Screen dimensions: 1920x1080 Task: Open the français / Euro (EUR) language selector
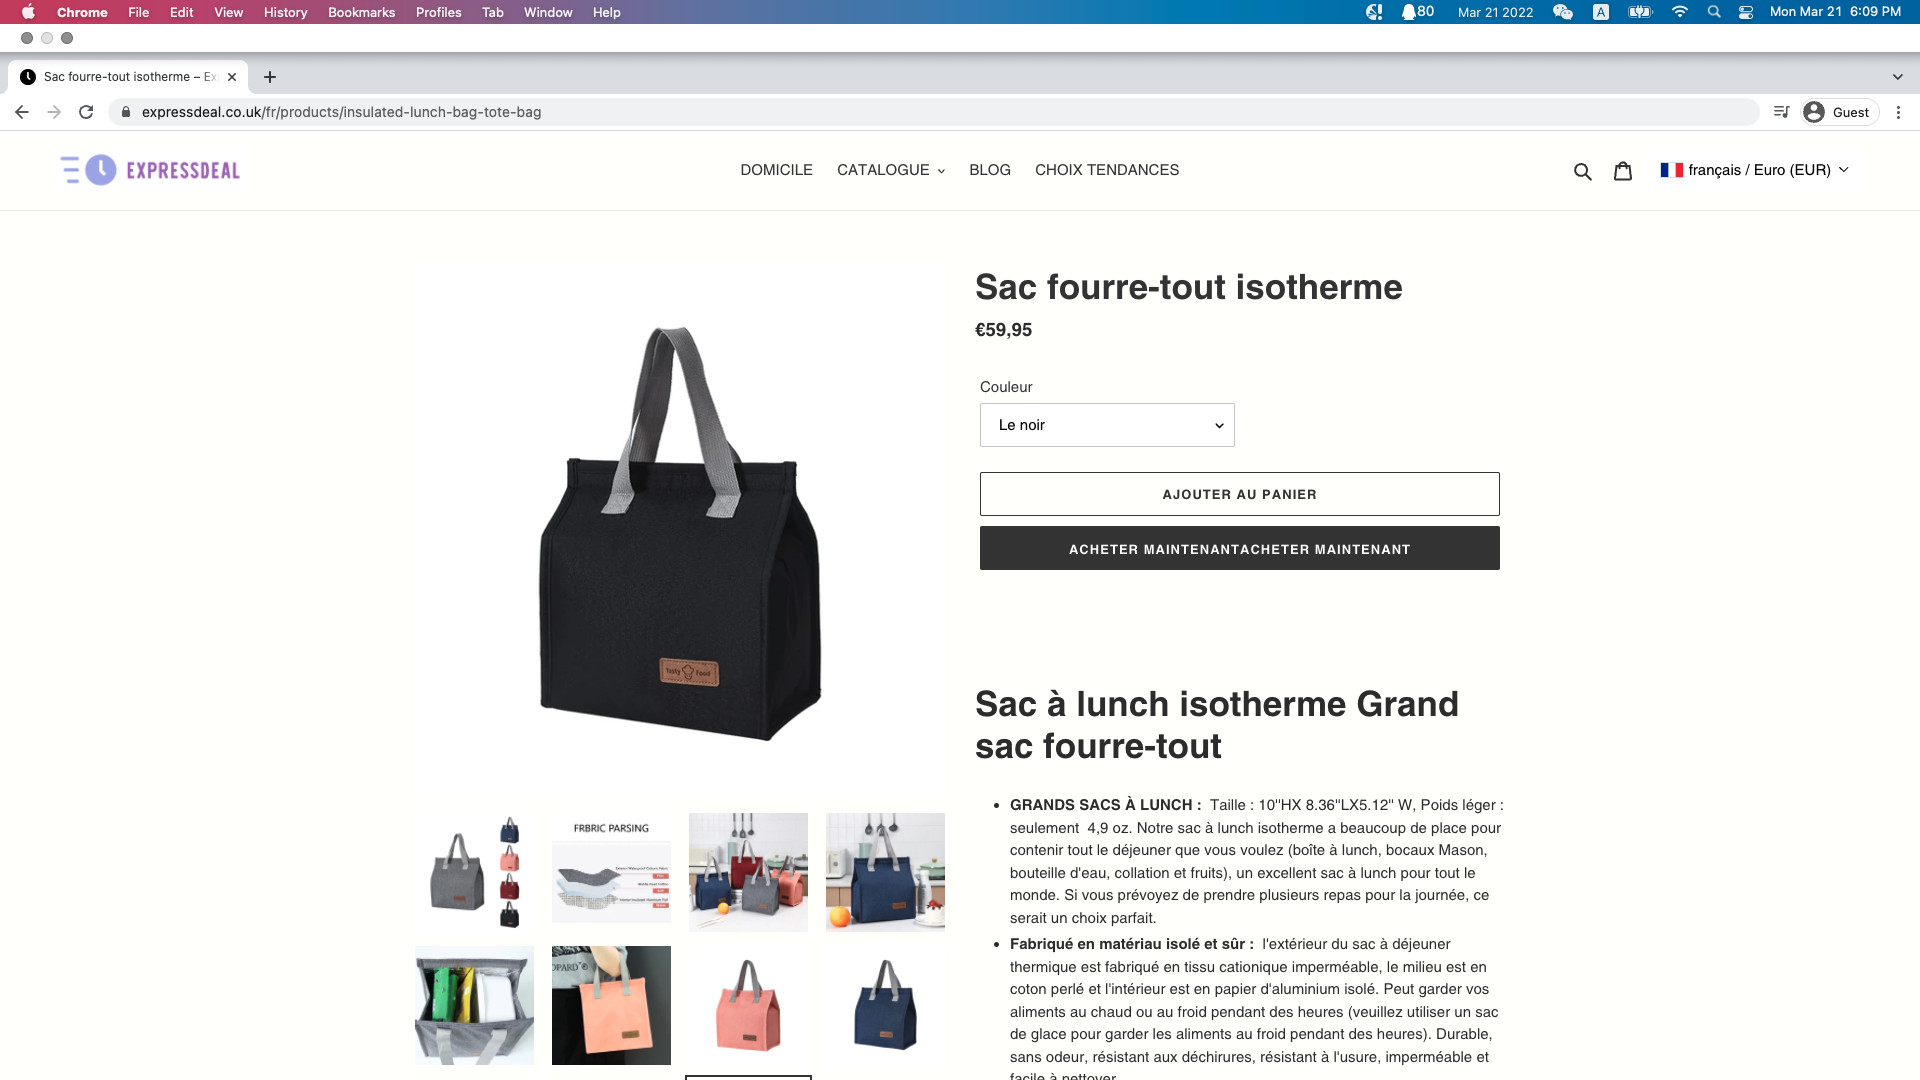tap(1754, 170)
